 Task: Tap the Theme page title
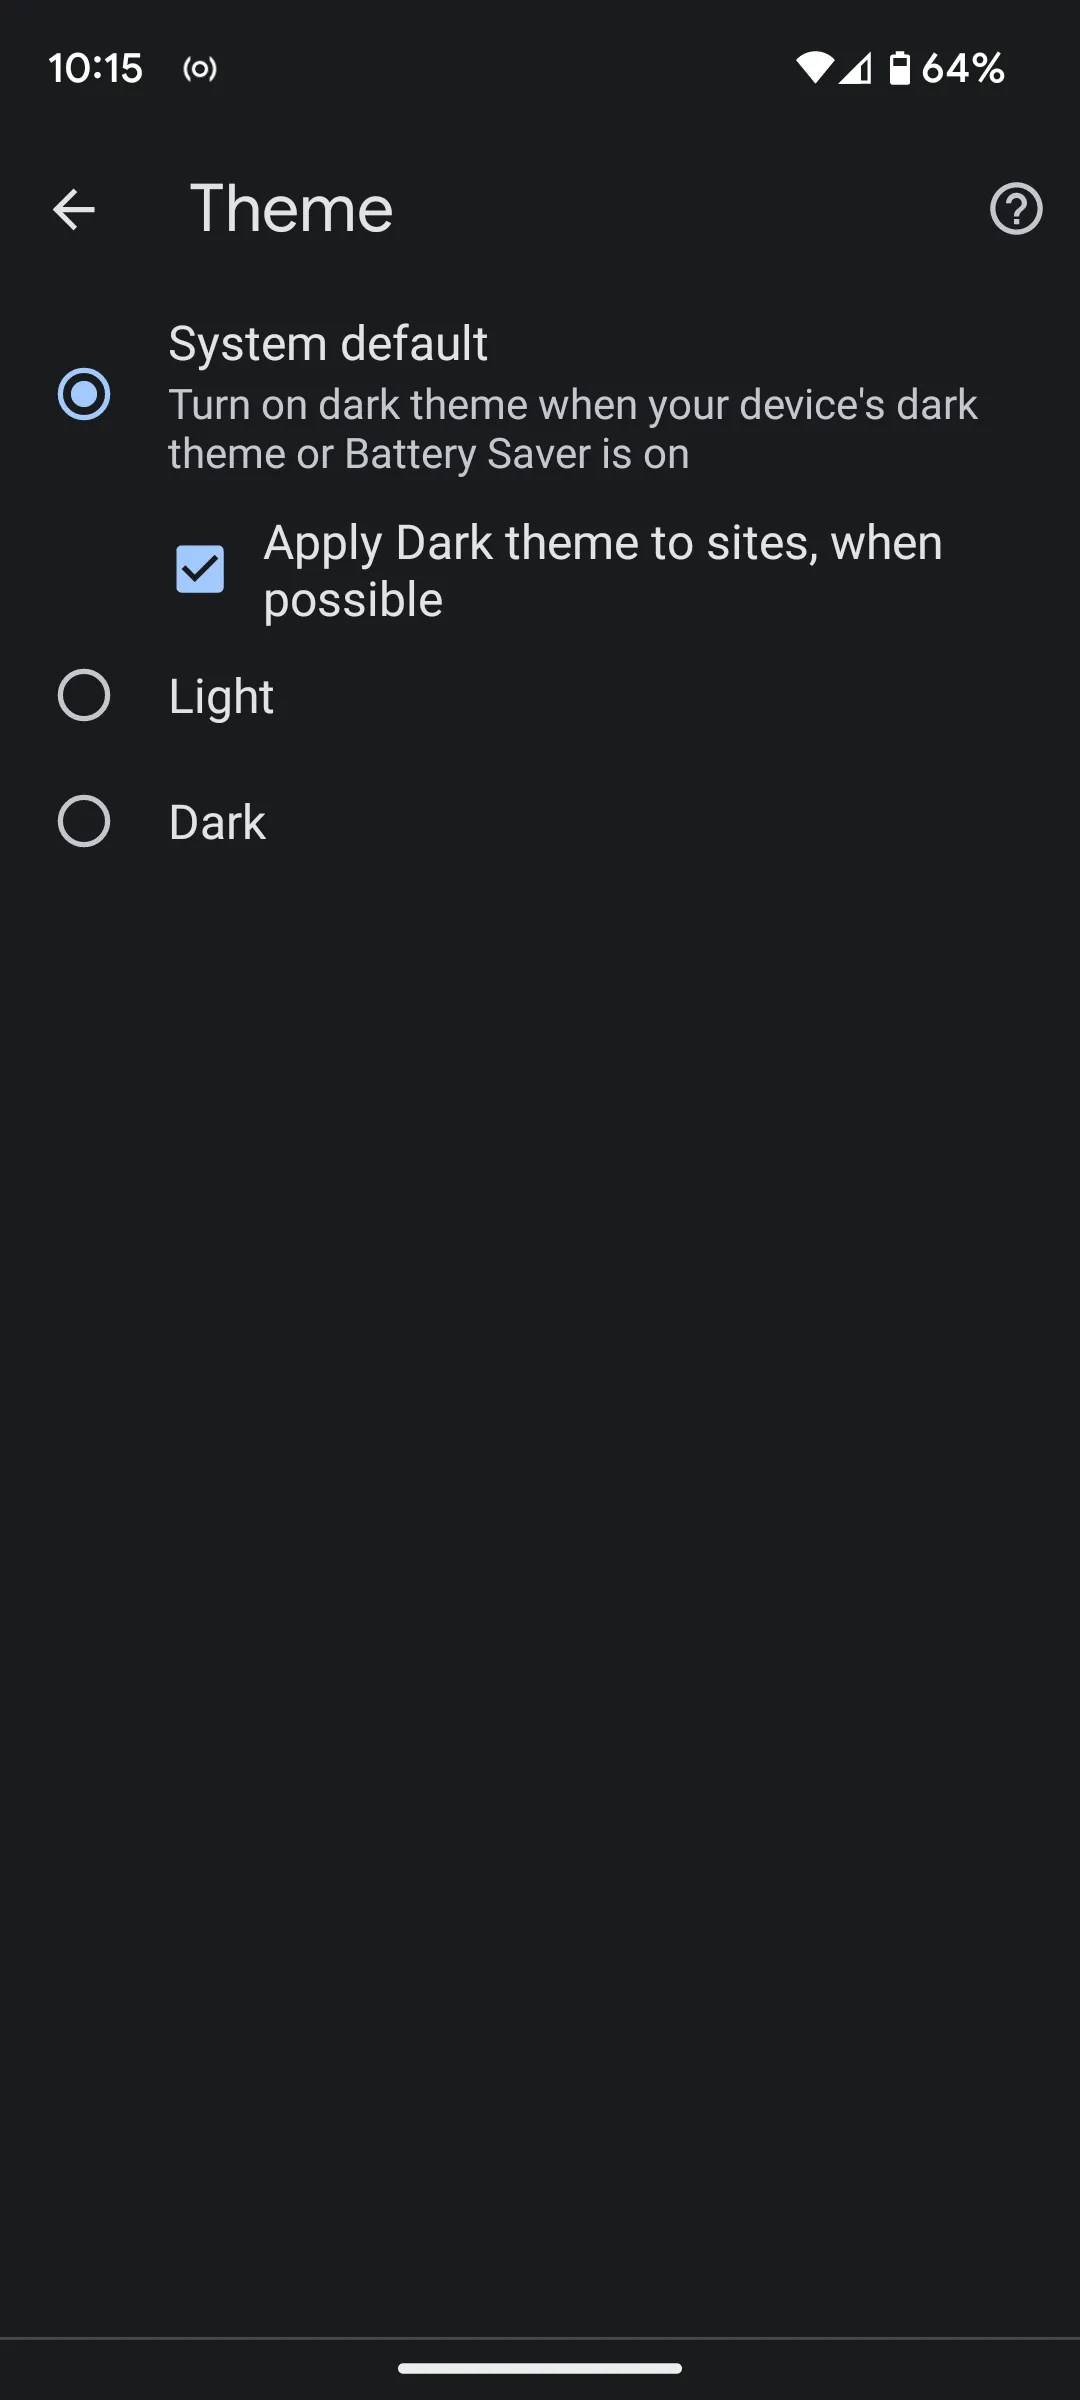(x=290, y=208)
